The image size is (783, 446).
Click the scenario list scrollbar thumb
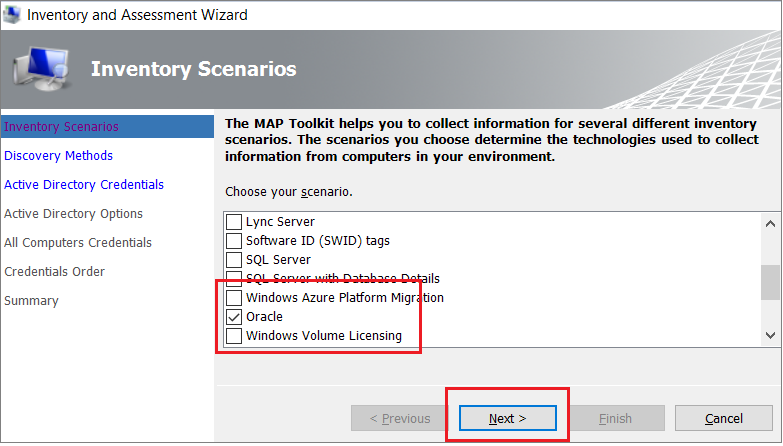770,282
